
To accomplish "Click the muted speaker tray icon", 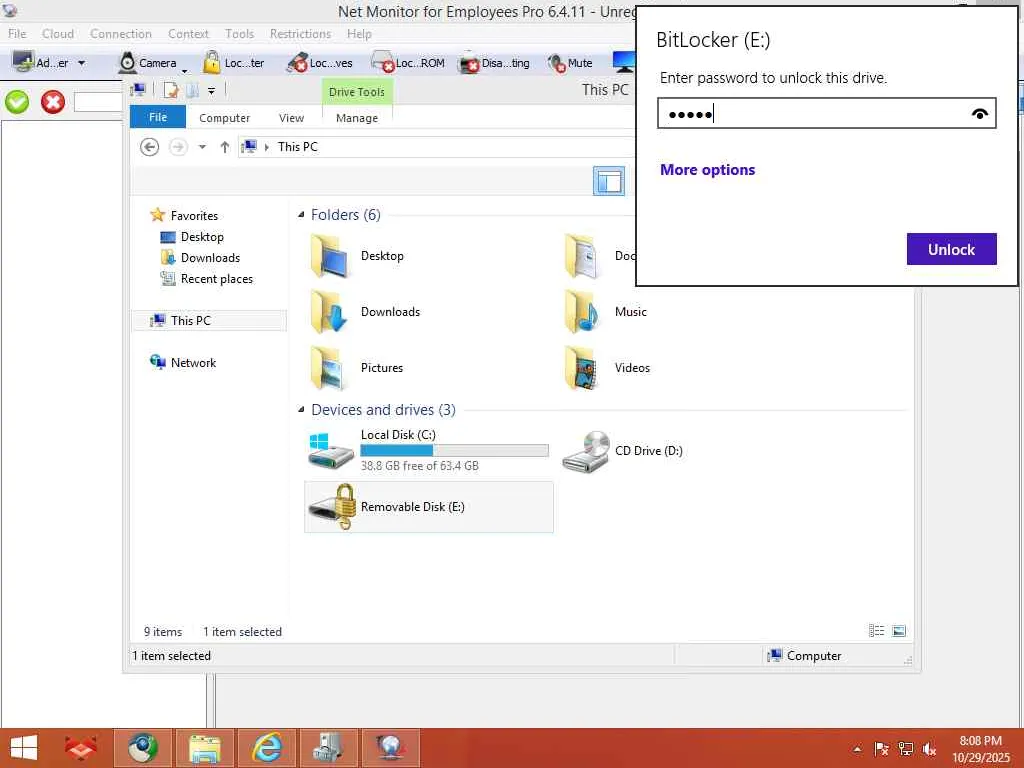I will pyautogui.click(x=930, y=749).
